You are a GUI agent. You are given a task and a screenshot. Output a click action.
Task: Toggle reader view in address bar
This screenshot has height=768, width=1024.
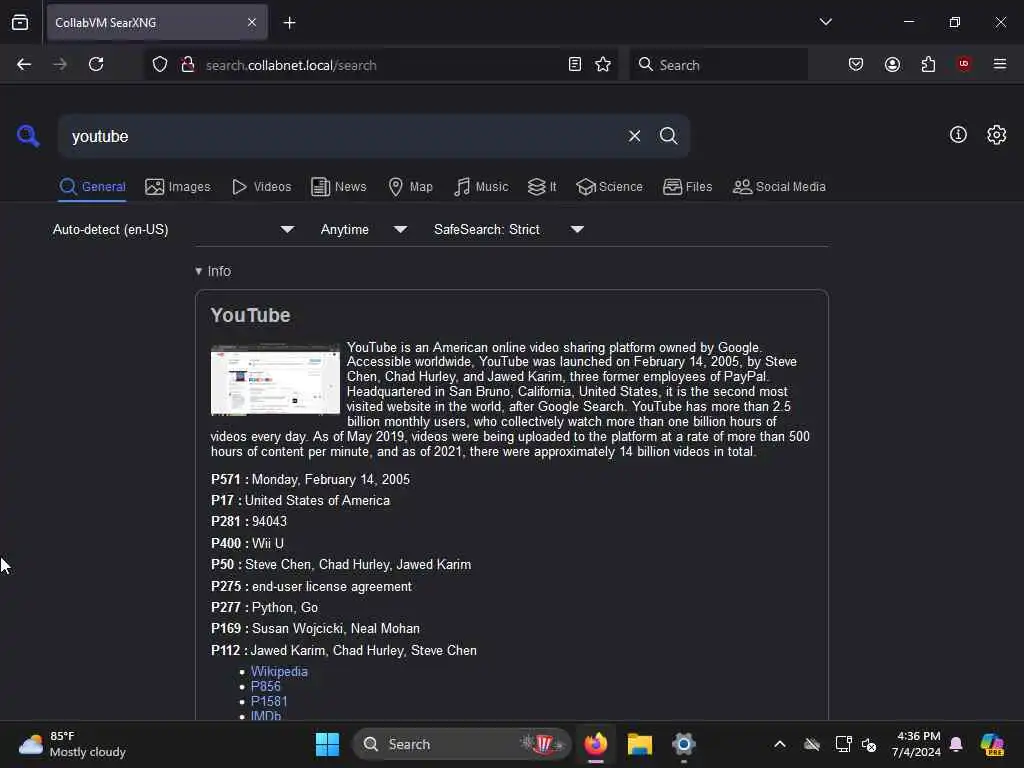point(575,64)
